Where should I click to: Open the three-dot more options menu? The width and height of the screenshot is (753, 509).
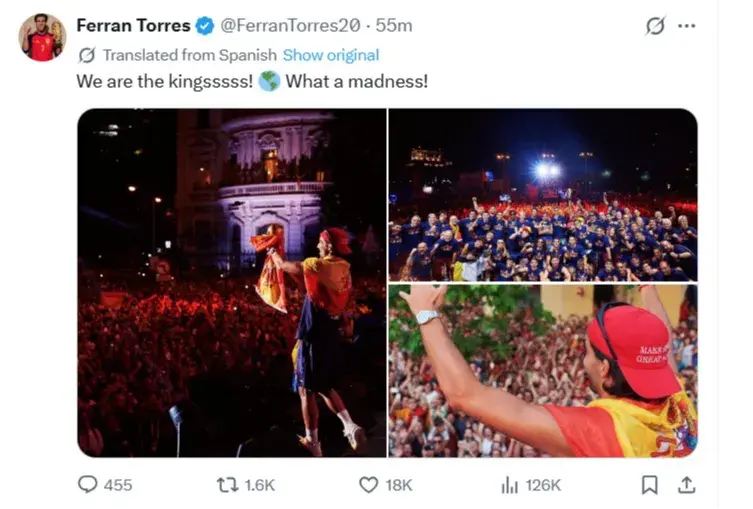[x=687, y=26]
